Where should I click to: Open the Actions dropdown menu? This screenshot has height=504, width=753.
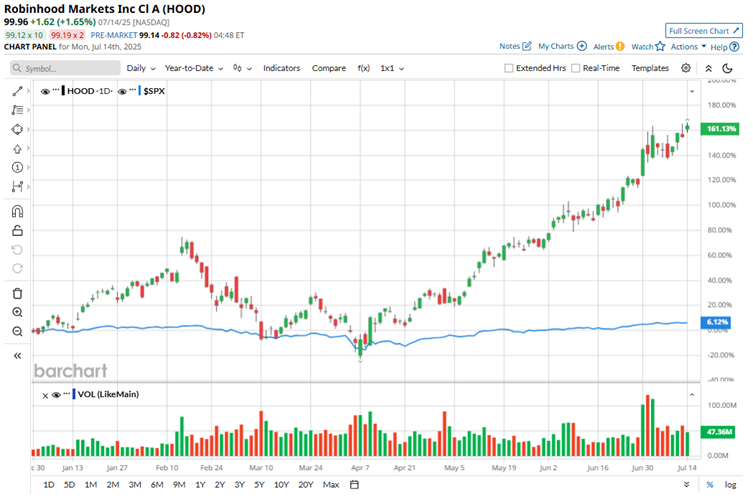point(688,47)
